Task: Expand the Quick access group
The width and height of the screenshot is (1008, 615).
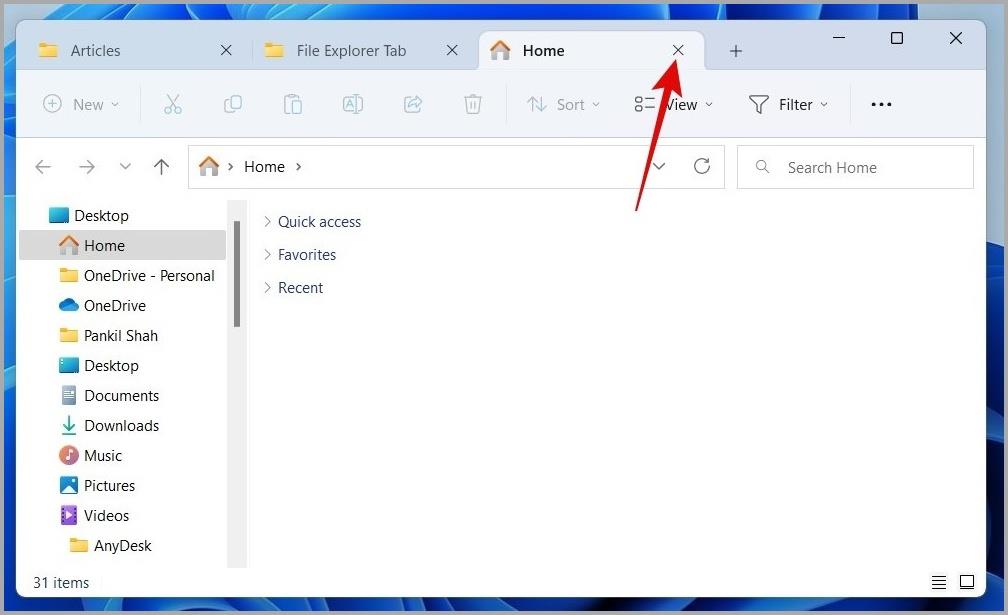Action: [267, 222]
